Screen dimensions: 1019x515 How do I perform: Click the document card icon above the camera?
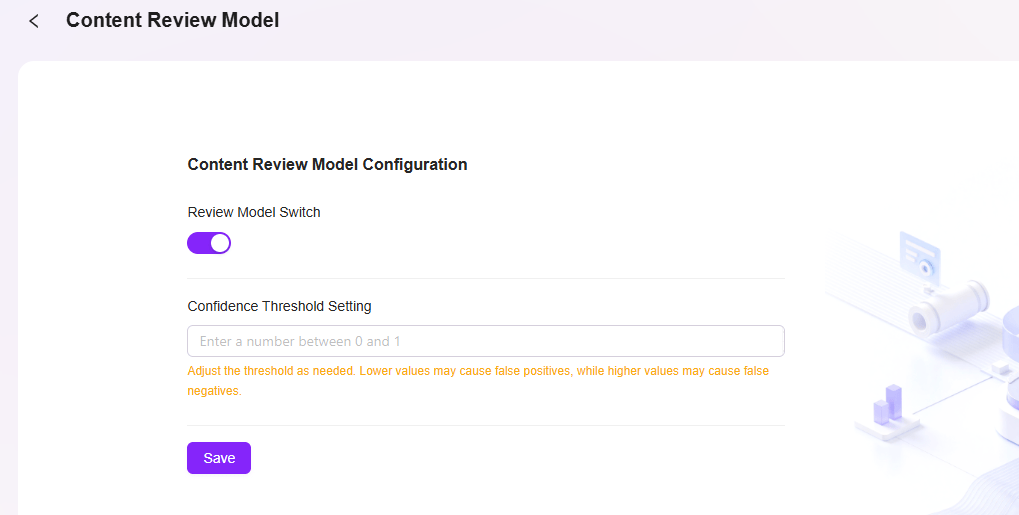click(x=920, y=254)
